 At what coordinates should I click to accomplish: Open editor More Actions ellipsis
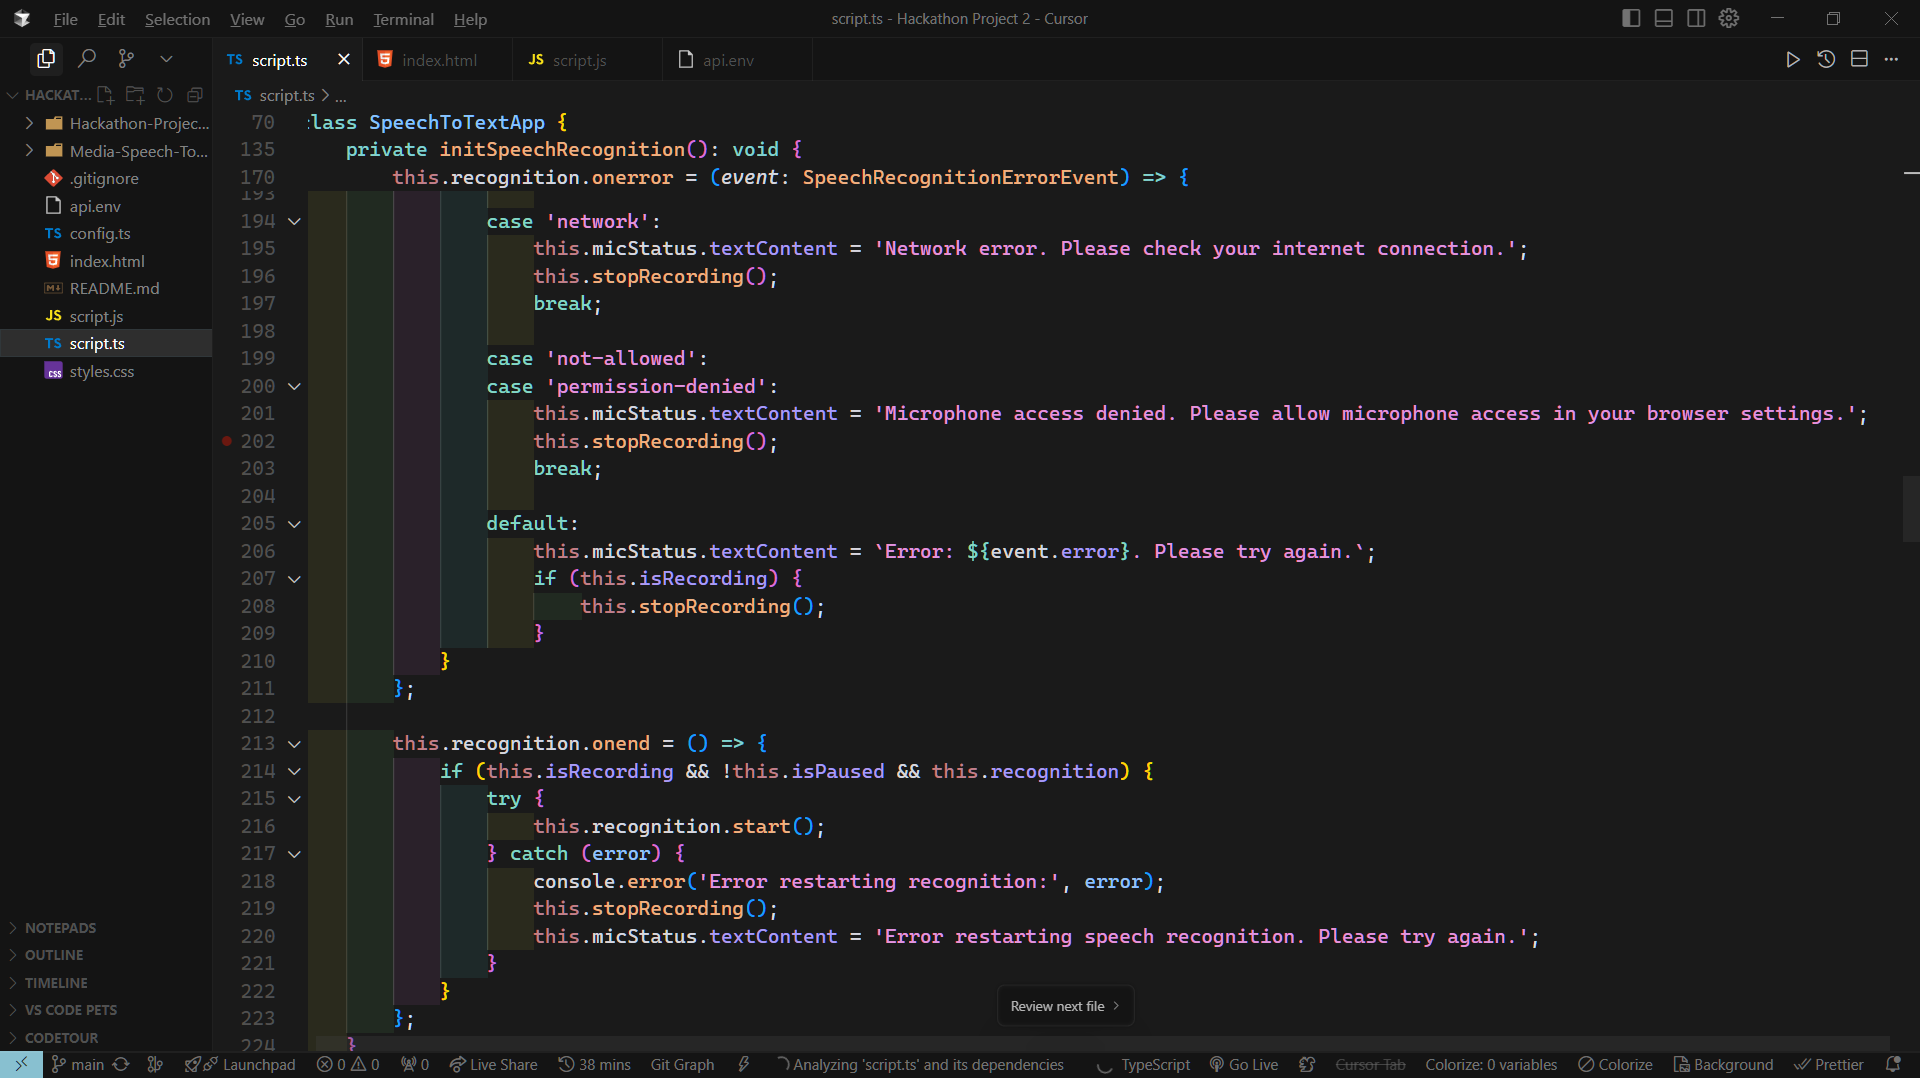1891,60
